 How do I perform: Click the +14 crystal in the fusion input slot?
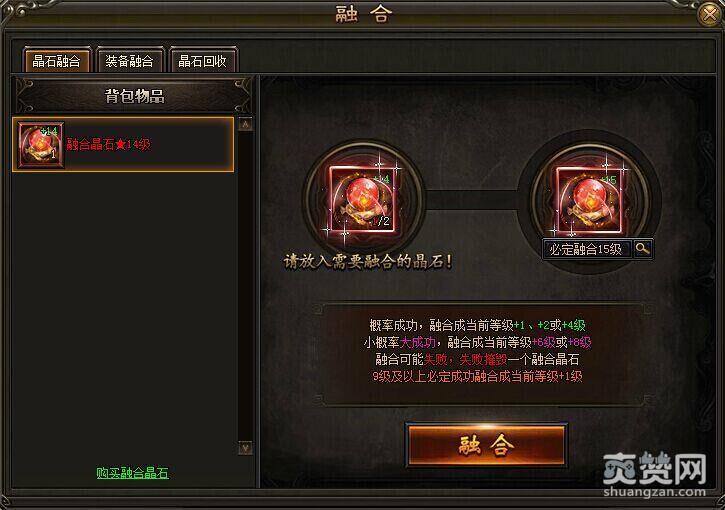(x=363, y=199)
